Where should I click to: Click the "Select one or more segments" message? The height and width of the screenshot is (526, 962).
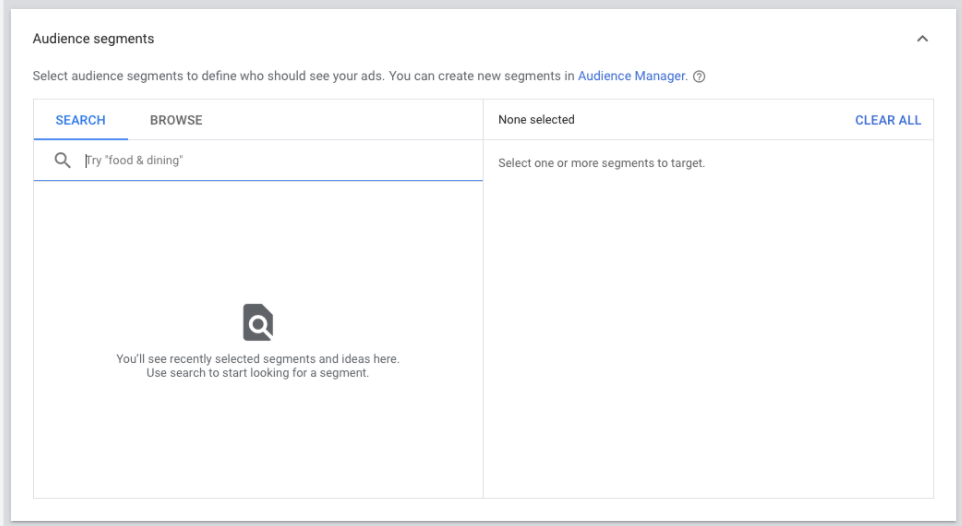(601, 163)
